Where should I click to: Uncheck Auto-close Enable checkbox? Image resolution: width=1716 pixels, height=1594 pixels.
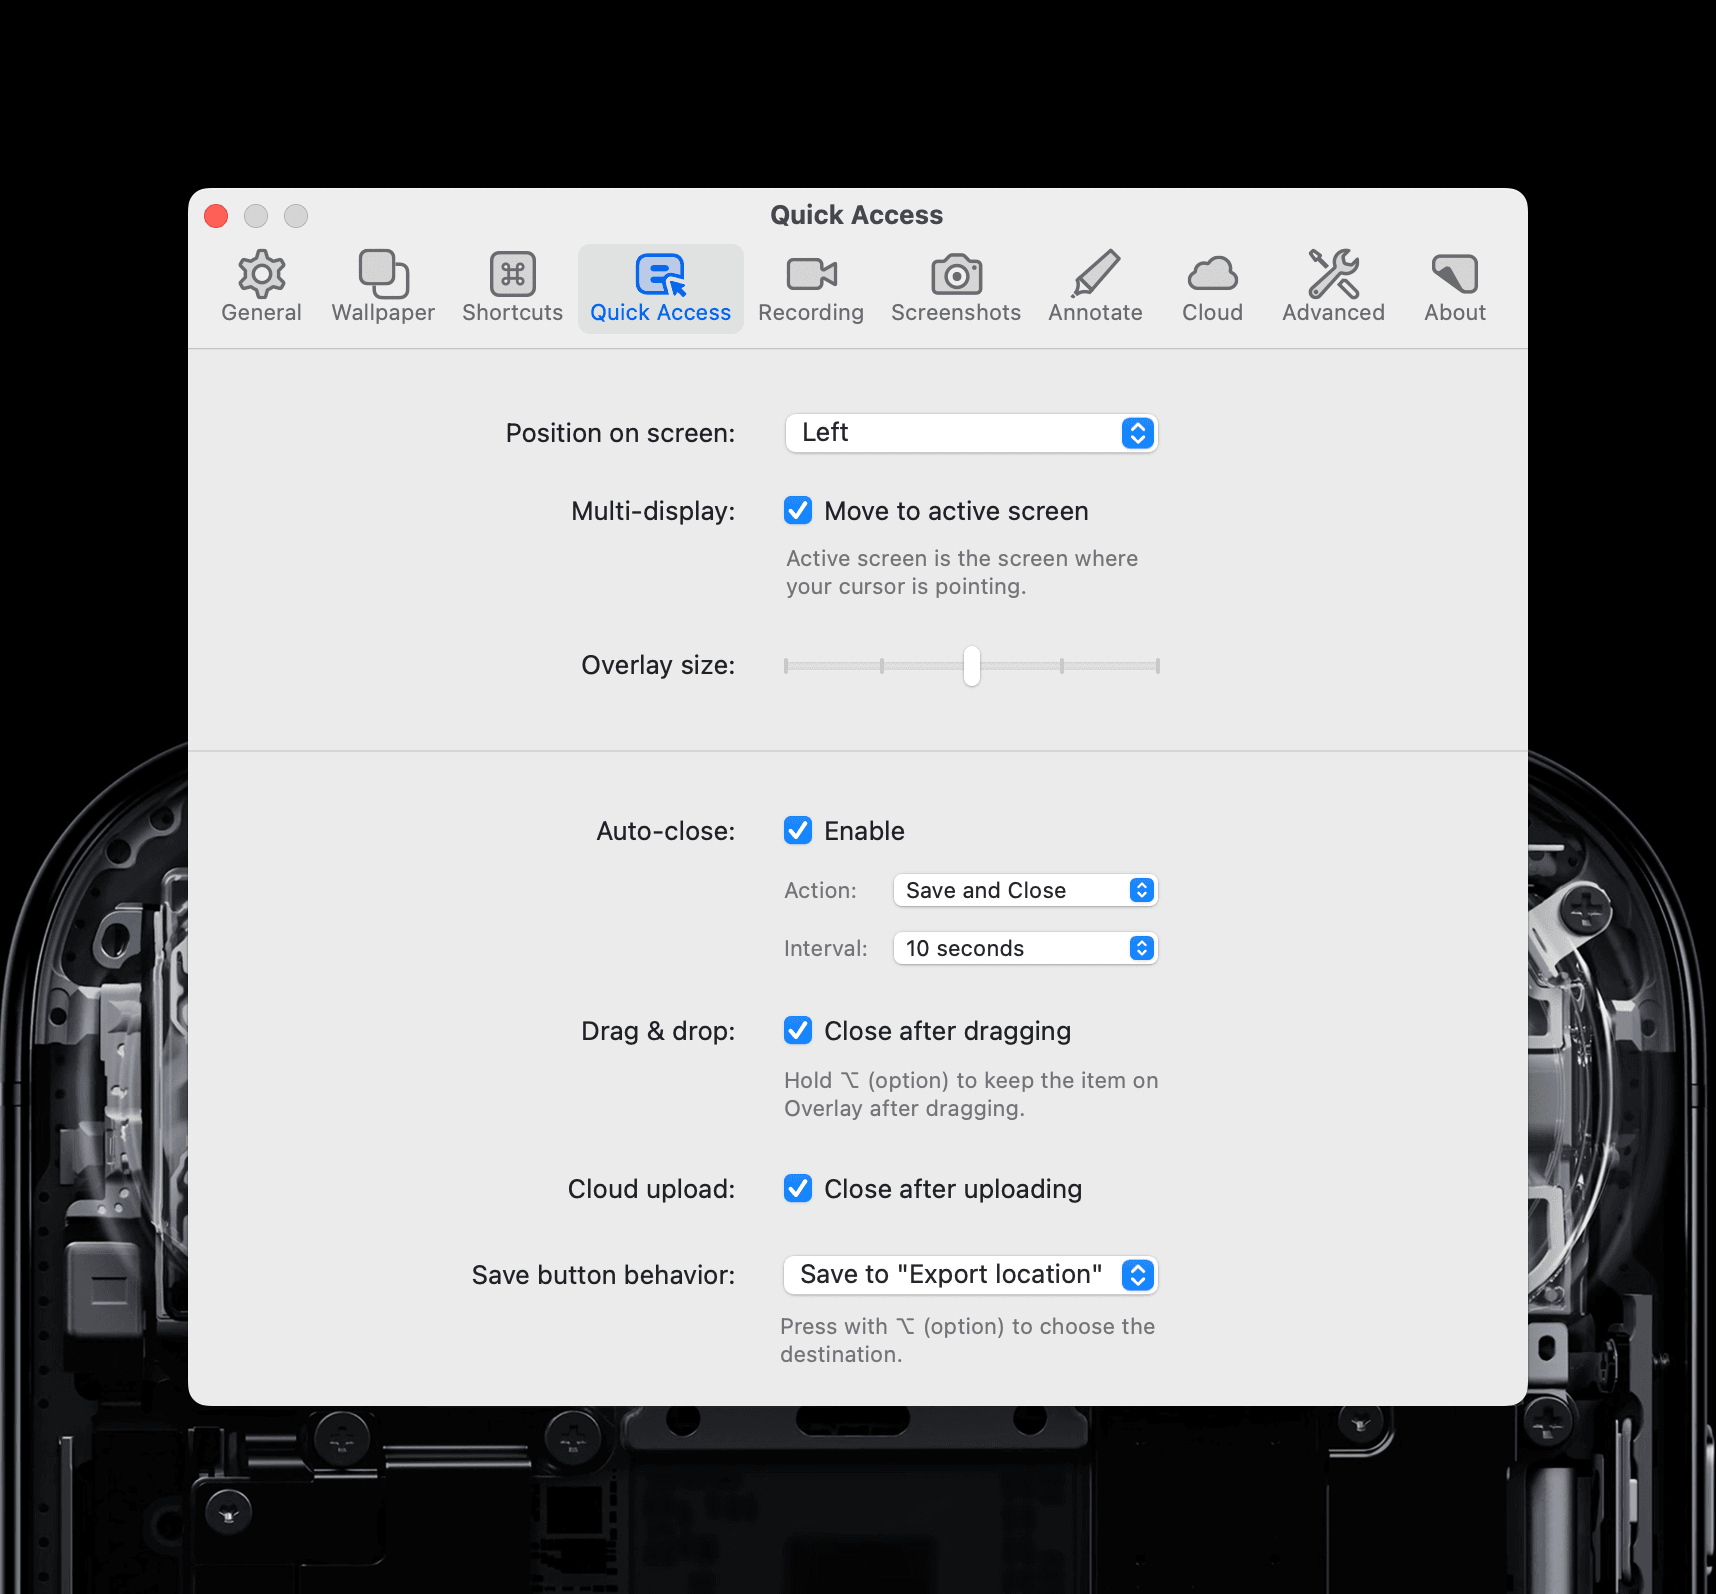(798, 831)
